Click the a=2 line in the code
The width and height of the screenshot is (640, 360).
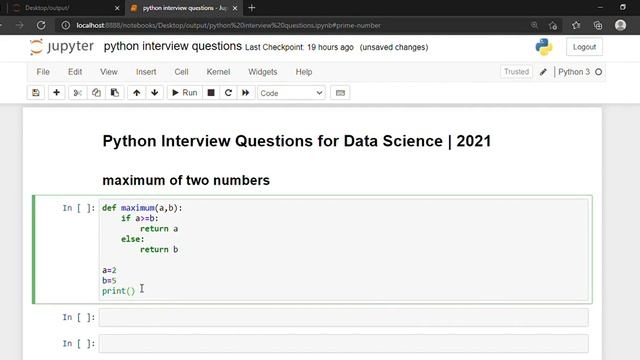(109, 270)
